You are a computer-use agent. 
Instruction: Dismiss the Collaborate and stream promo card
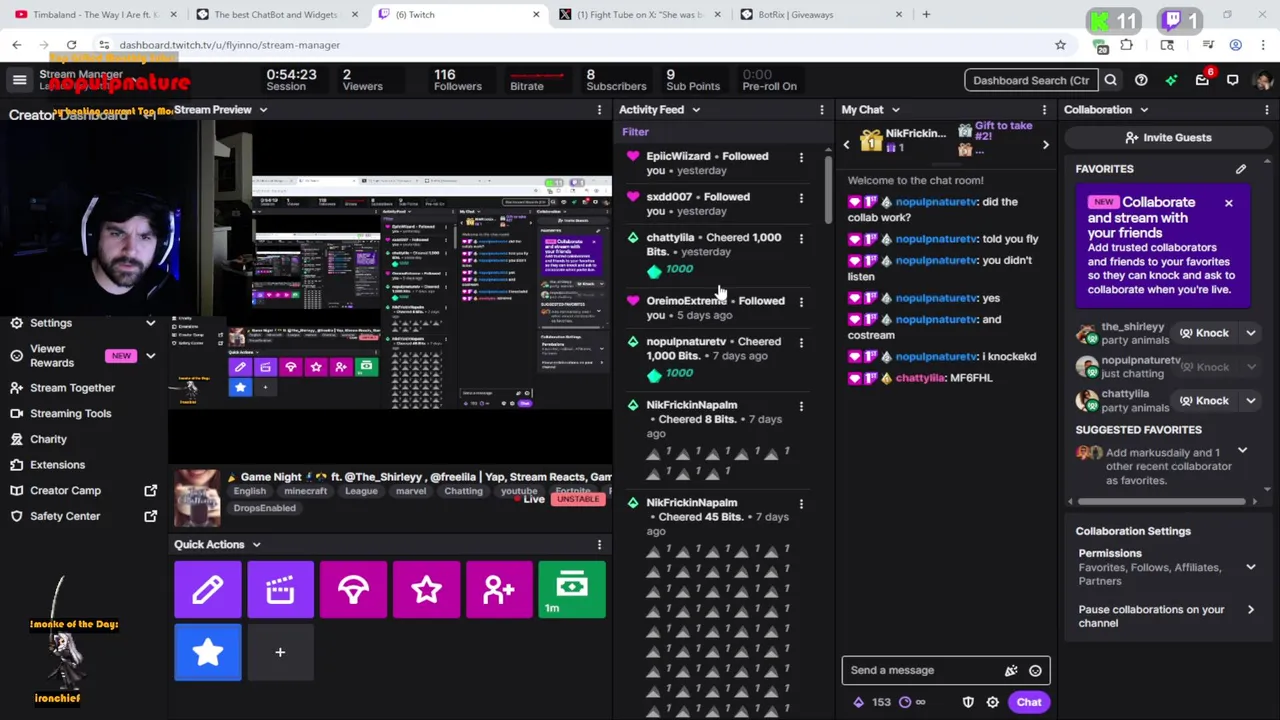(1228, 204)
